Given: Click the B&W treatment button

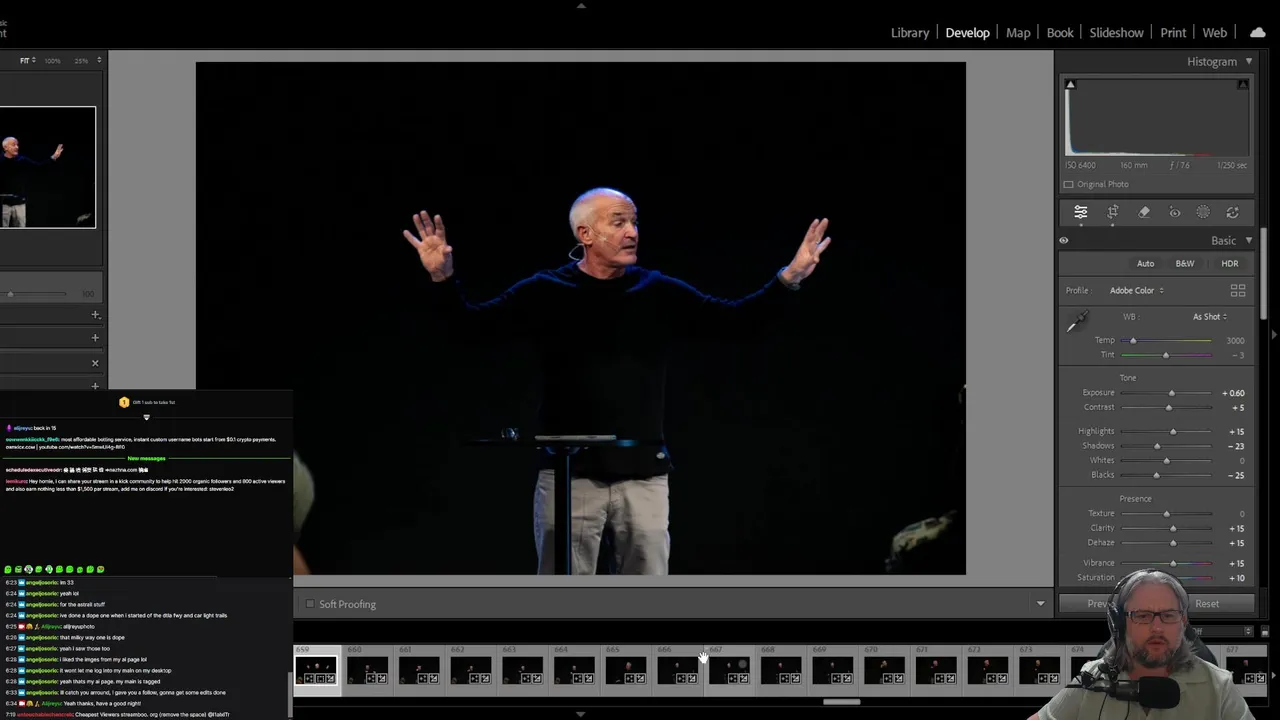Looking at the screenshot, I should pos(1184,264).
